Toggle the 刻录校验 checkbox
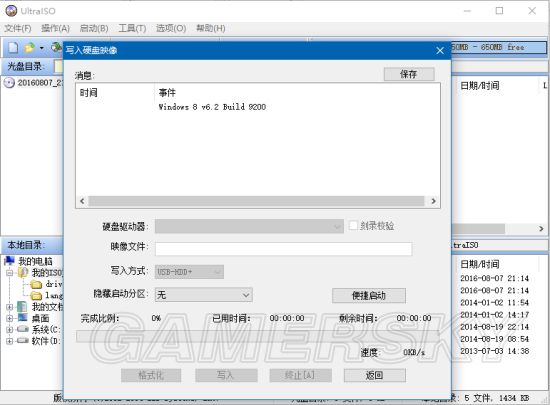The height and width of the screenshot is (405, 550). tap(353, 225)
